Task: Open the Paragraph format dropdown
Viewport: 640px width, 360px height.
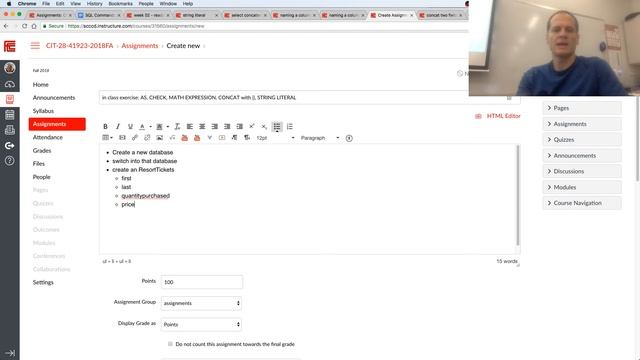Action: [x=320, y=138]
